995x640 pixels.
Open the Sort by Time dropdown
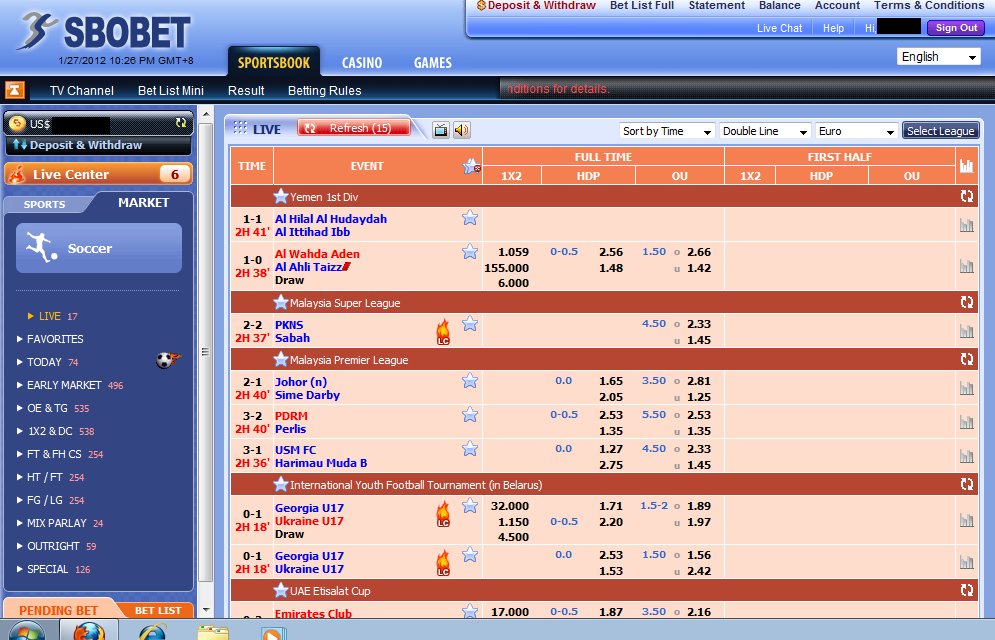[667, 131]
